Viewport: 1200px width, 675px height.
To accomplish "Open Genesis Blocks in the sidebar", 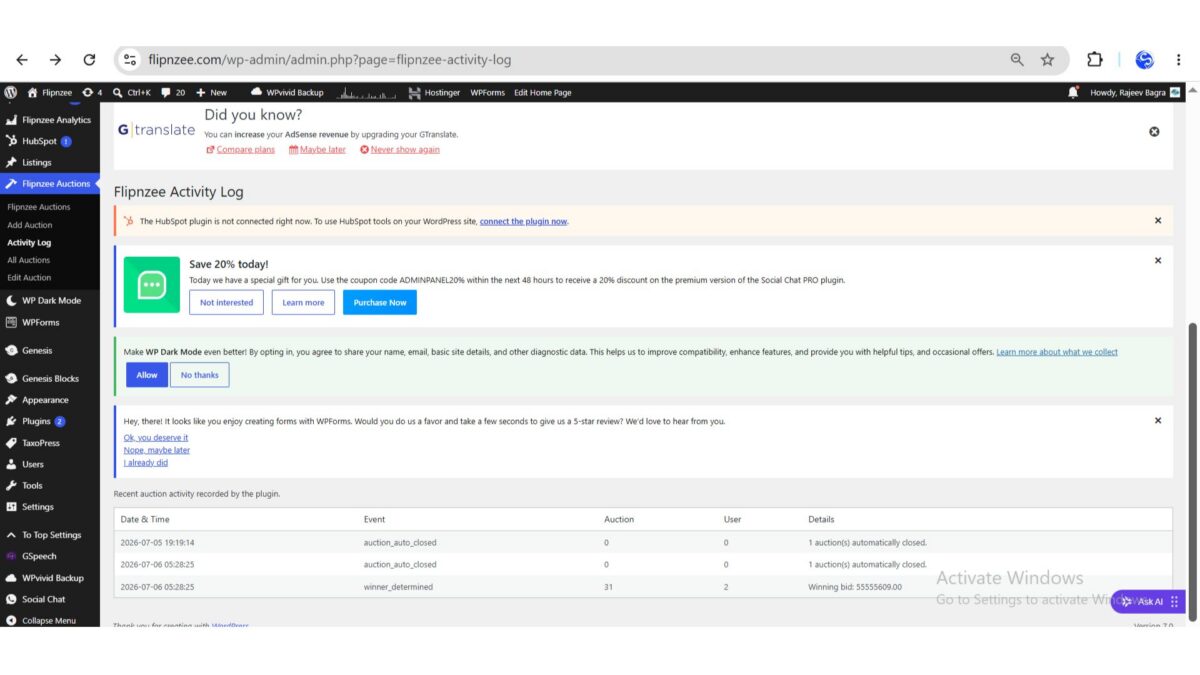I will point(50,378).
